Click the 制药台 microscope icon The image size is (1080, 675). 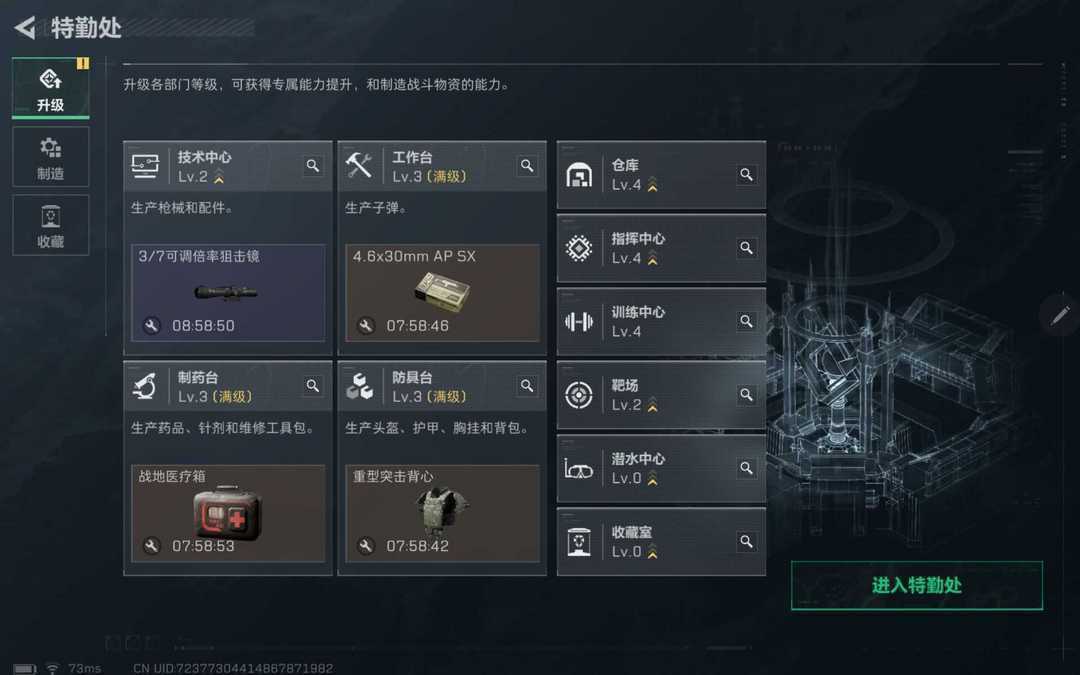[x=145, y=386]
